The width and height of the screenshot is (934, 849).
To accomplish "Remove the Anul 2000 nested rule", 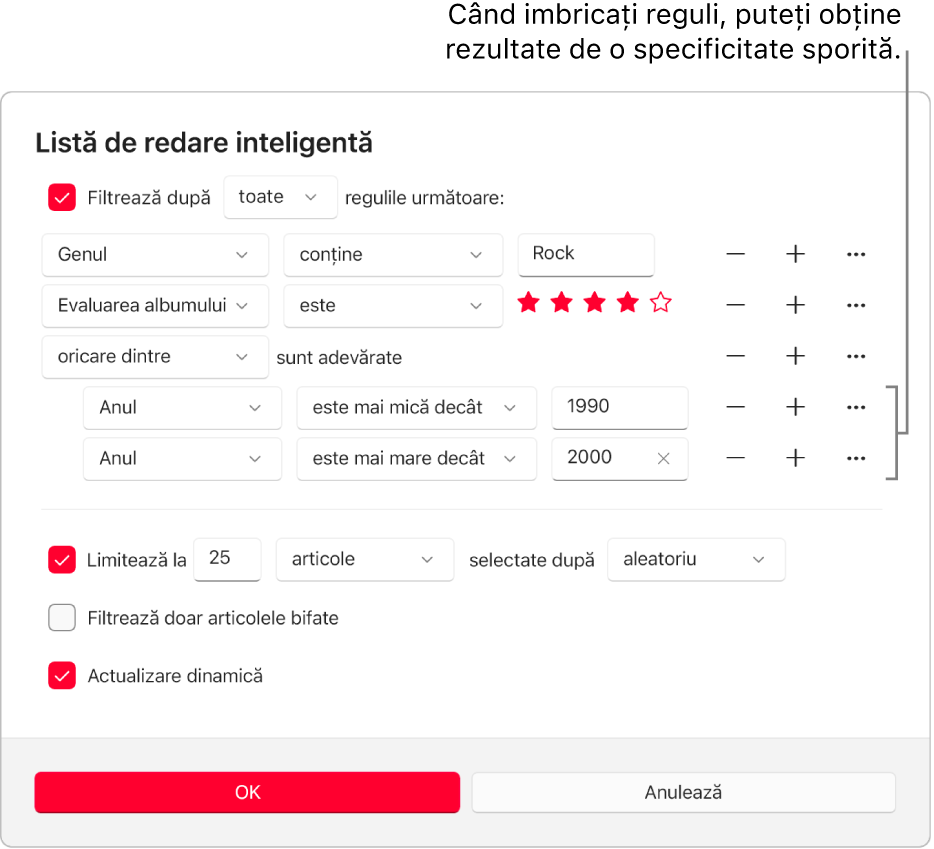I will tap(735, 459).
